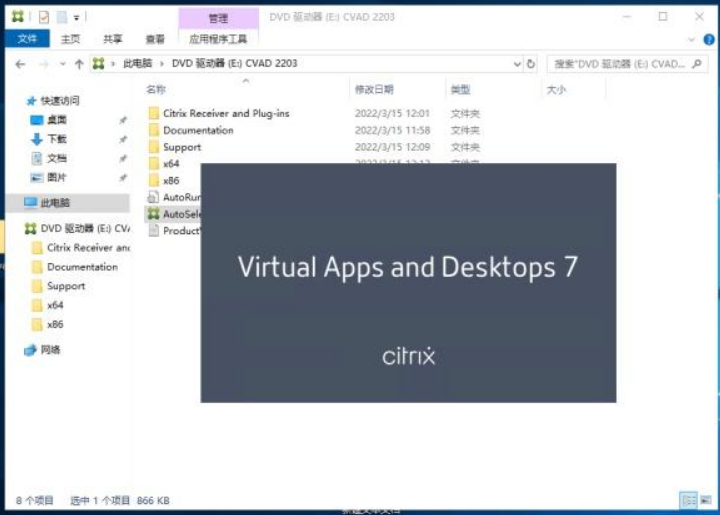Sort files by 名称 column
720x515 pixels.
point(156,90)
